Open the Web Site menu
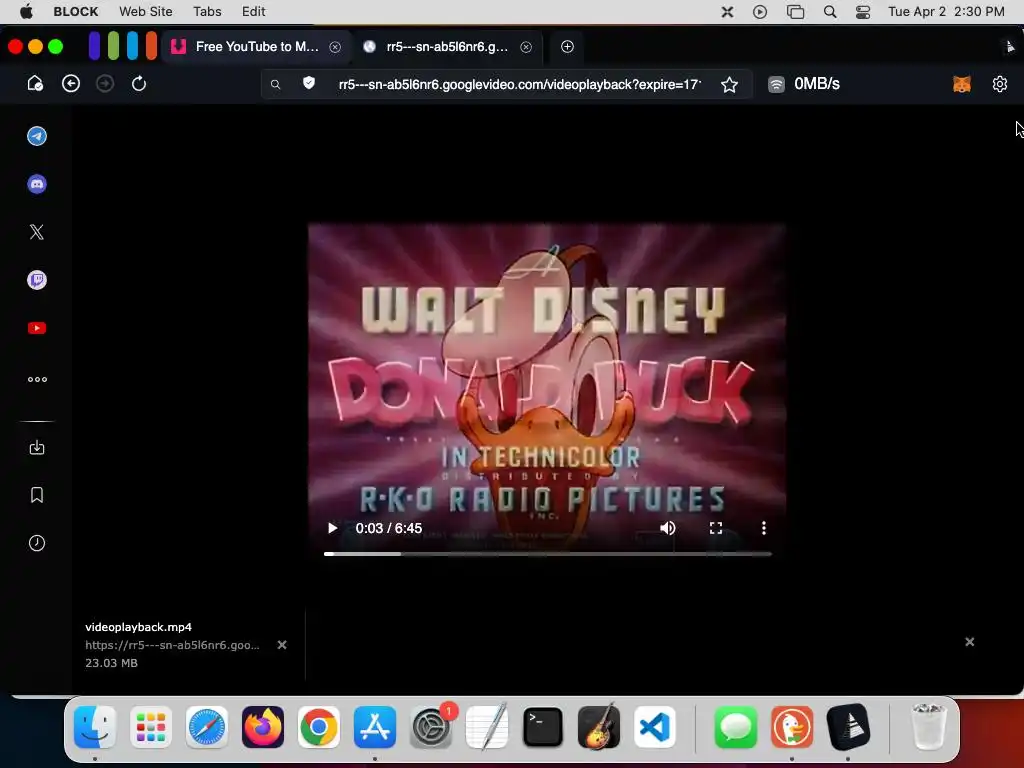This screenshot has height=768, width=1024. point(146,11)
